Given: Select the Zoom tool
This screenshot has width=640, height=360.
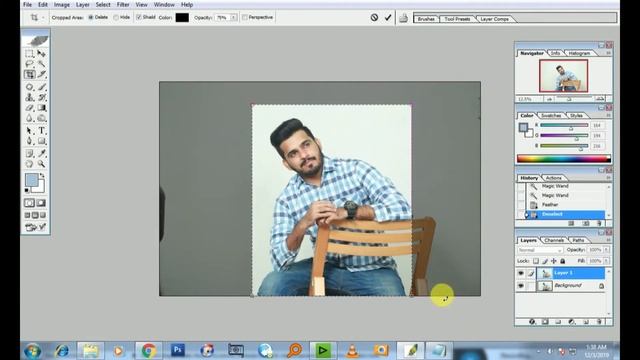Looking at the screenshot, I should (x=41, y=164).
